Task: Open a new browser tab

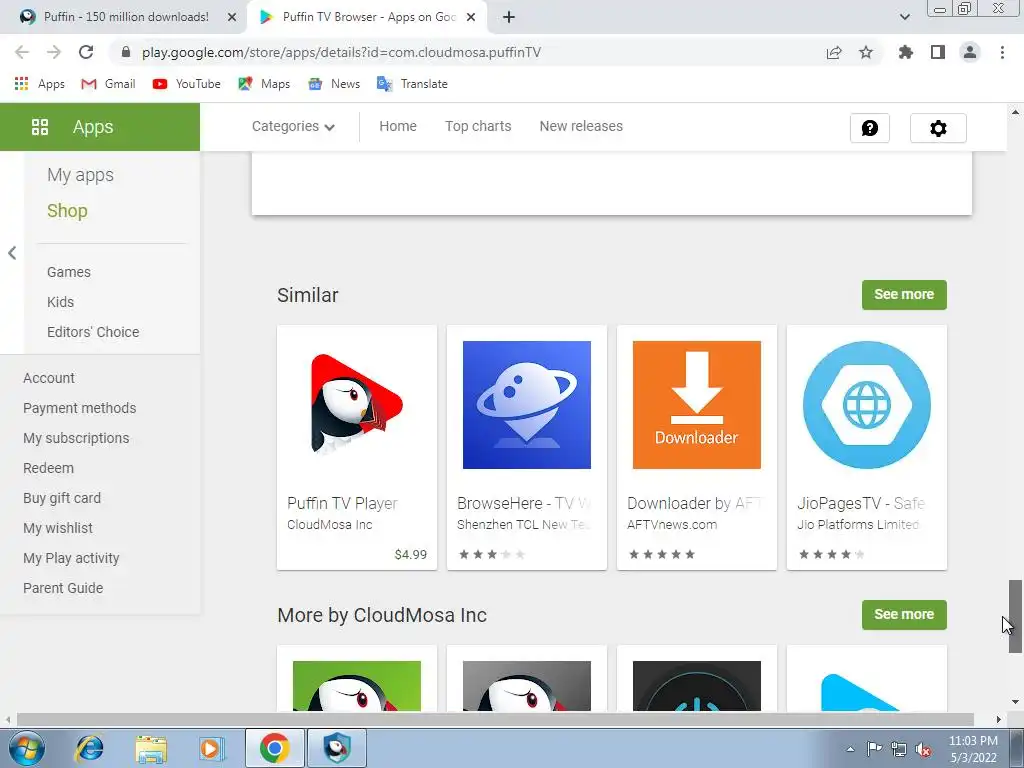Action: pos(509,17)
